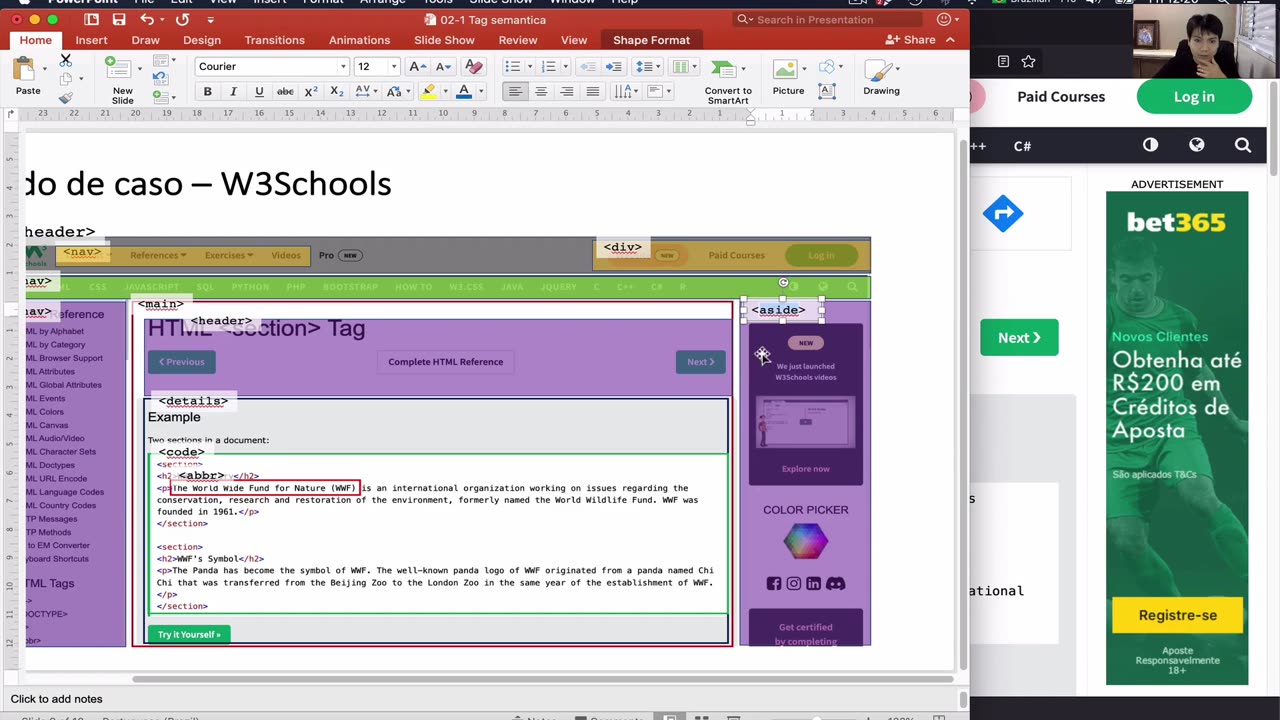Click the font color A swatch

pyautogui.click(x=463, y=91)
